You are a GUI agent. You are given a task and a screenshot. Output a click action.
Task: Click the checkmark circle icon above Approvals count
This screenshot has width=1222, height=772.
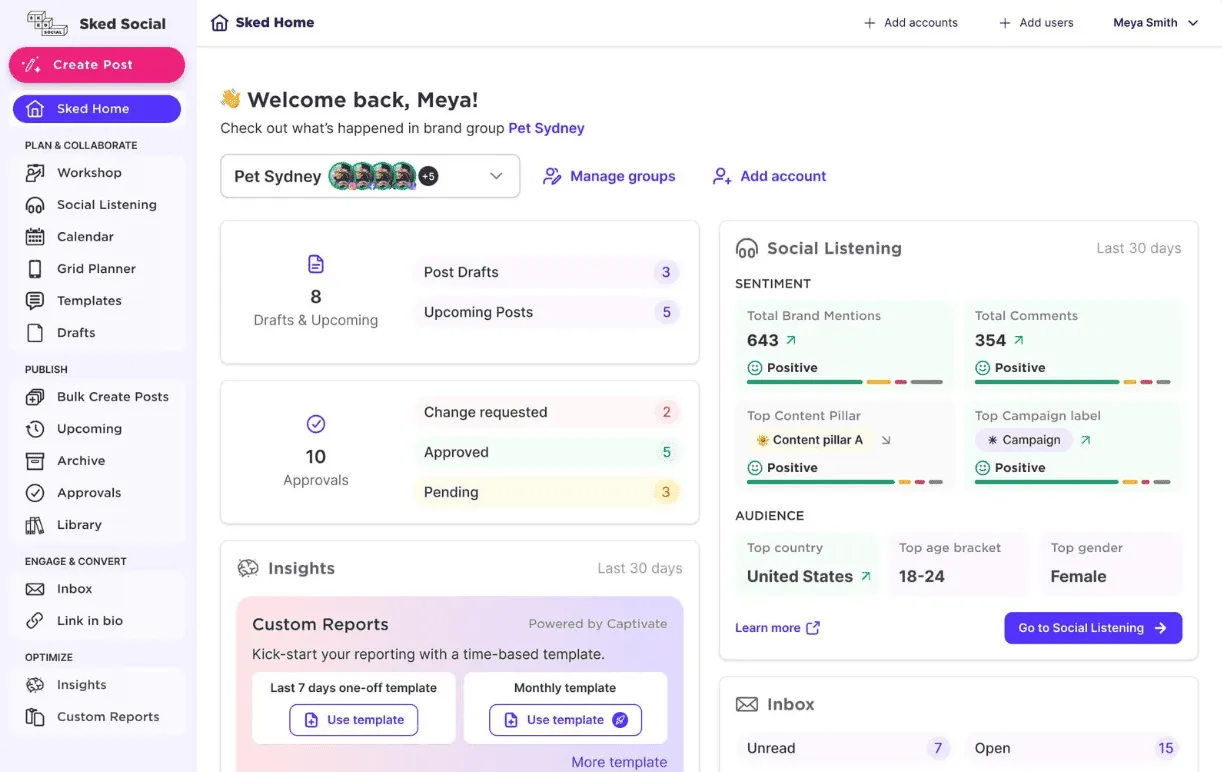click(316, 424)
